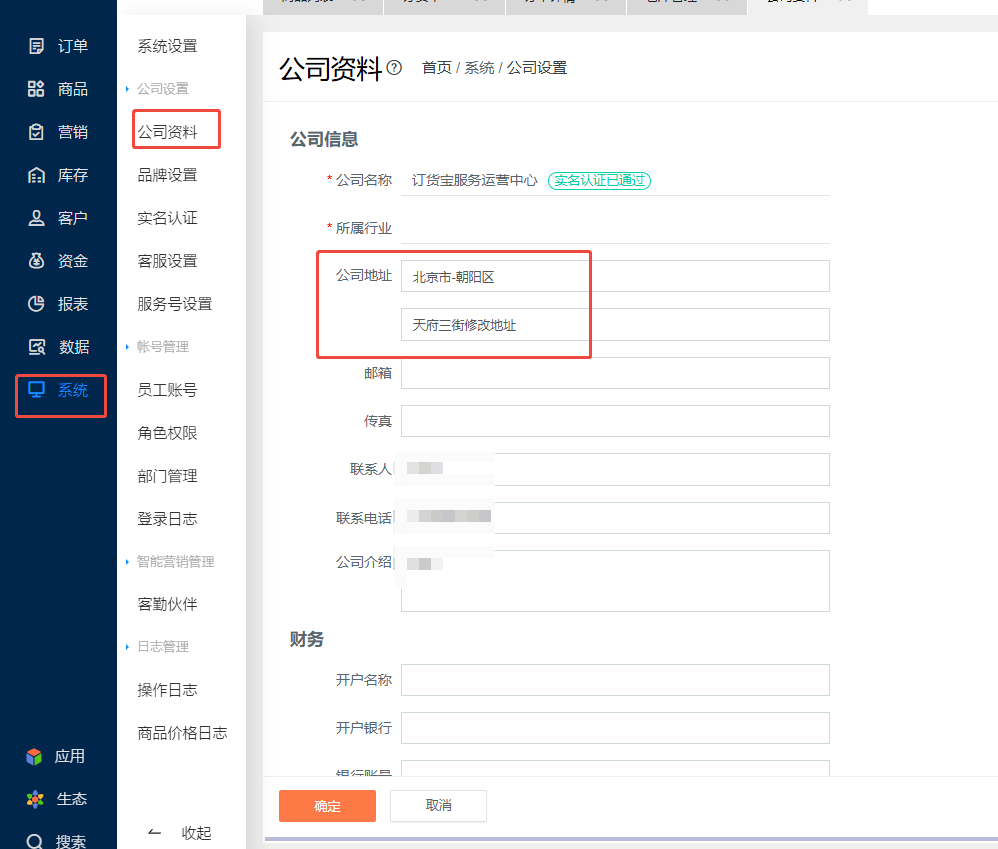Open 客勤伙伴 menu item
Viewport: 998px width, 849px height.
[167, 604]
